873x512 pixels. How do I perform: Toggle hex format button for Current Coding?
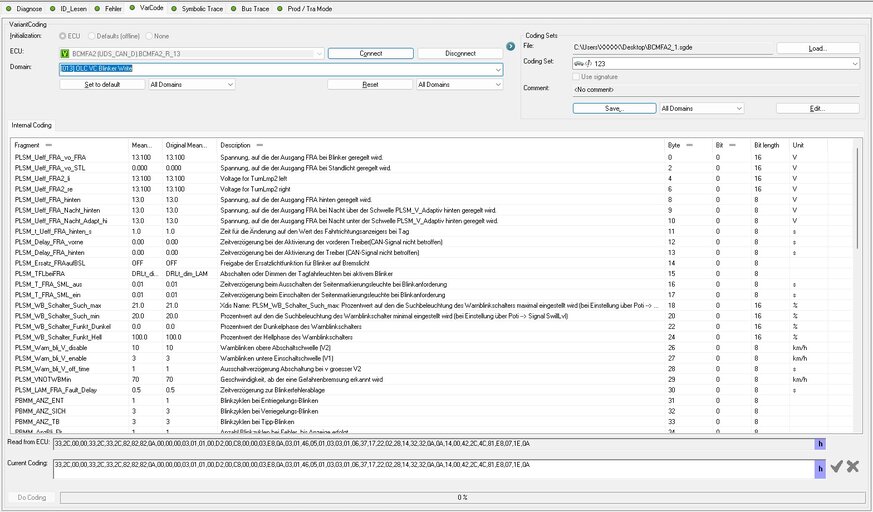point(820,466)
